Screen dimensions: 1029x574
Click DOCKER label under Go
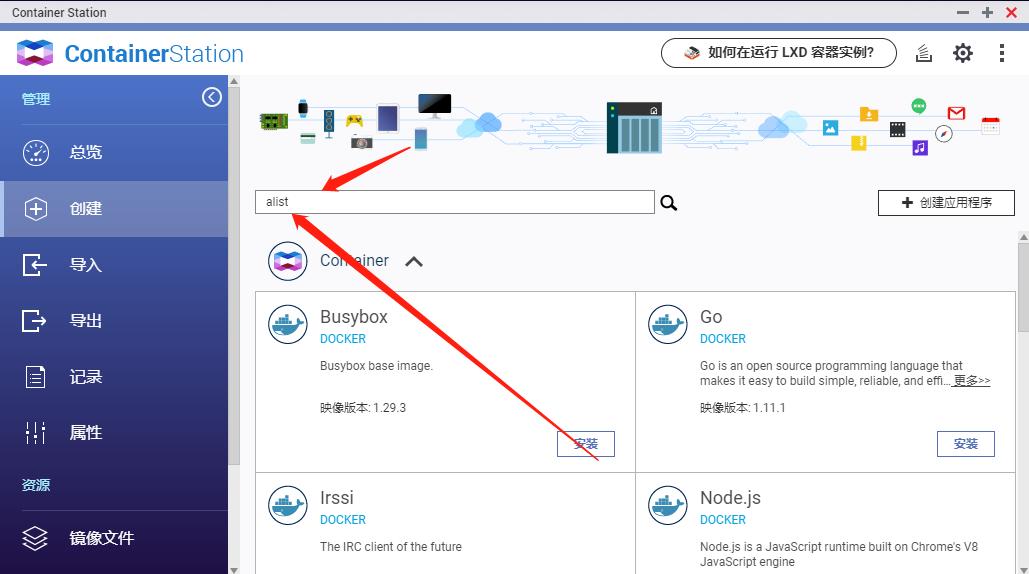point(723,339)
